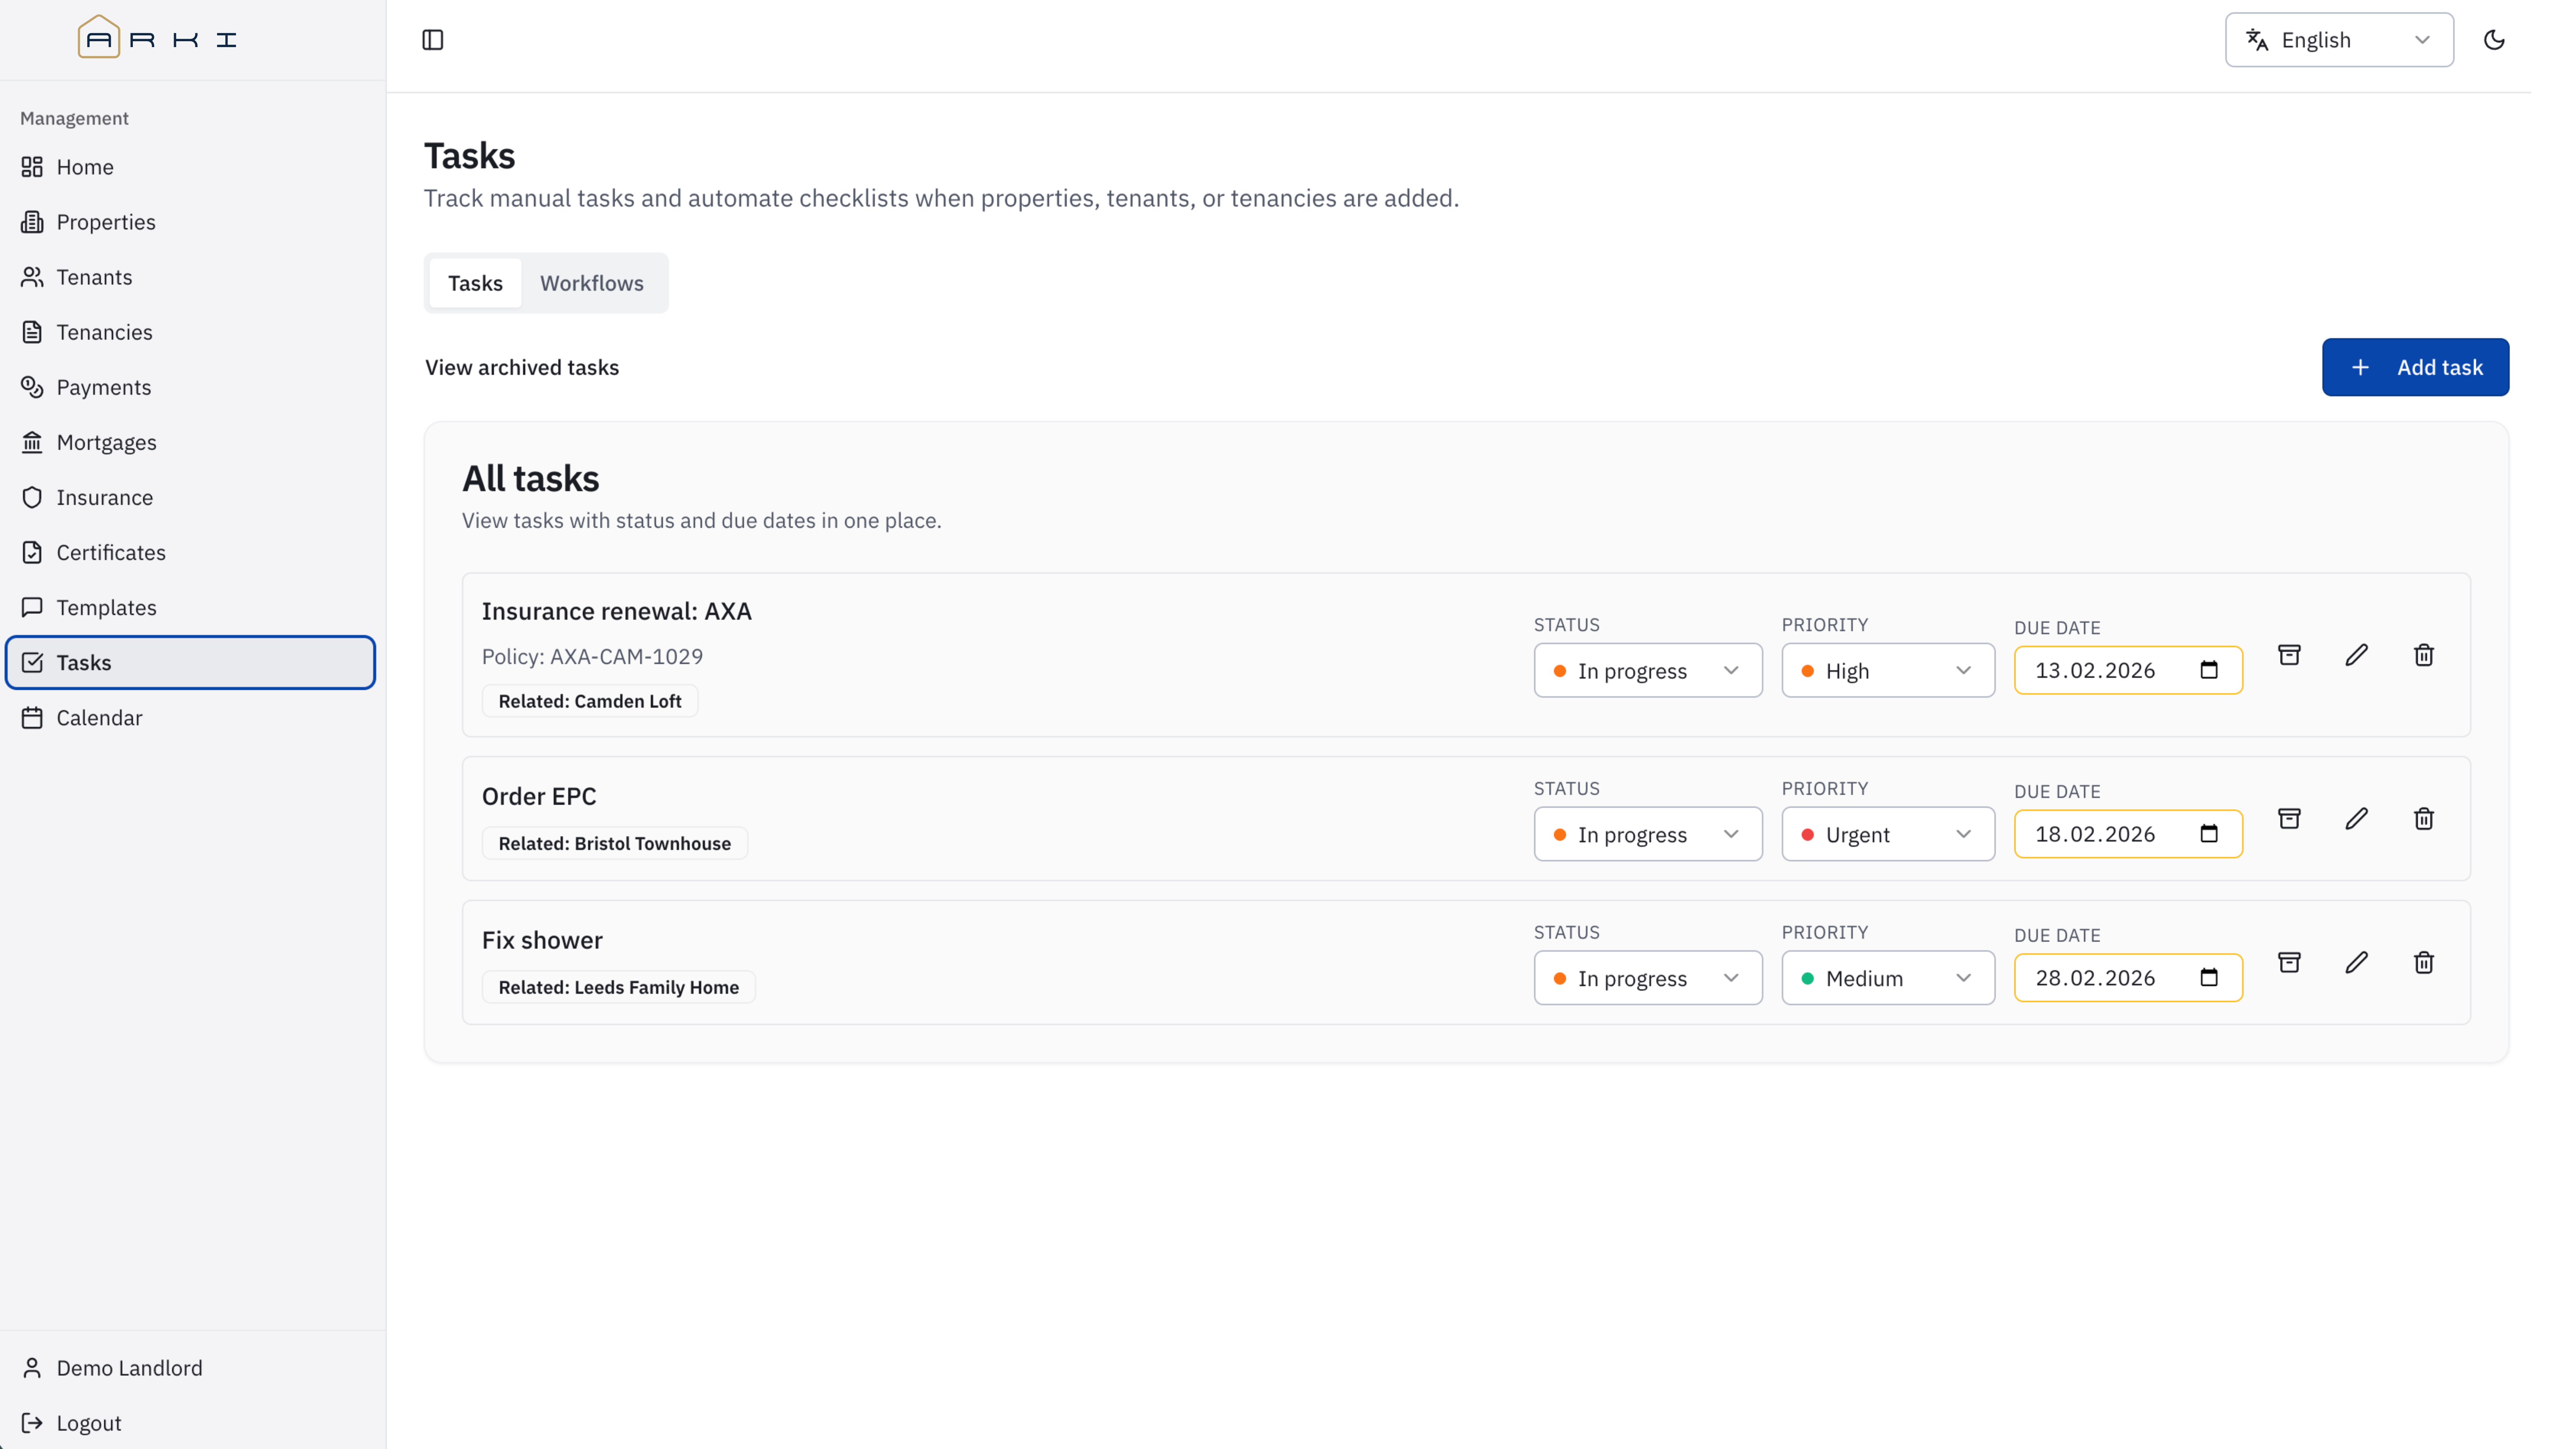Click Related: Camden Loft tag
The image size is (2576, 1449).
tap(590, 701)
